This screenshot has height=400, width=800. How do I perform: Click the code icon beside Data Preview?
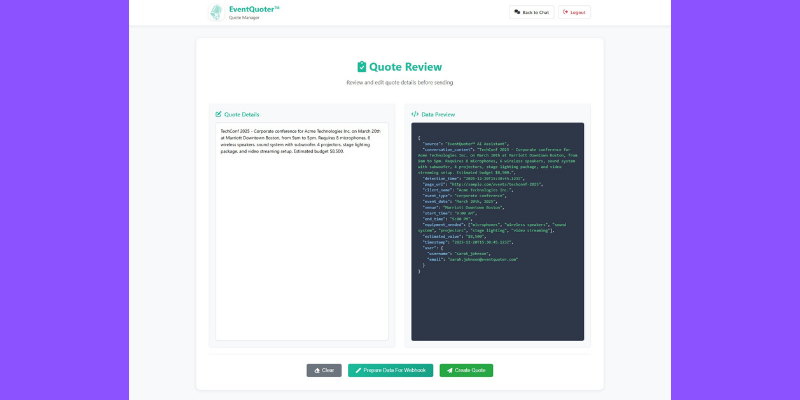point(415,114)
